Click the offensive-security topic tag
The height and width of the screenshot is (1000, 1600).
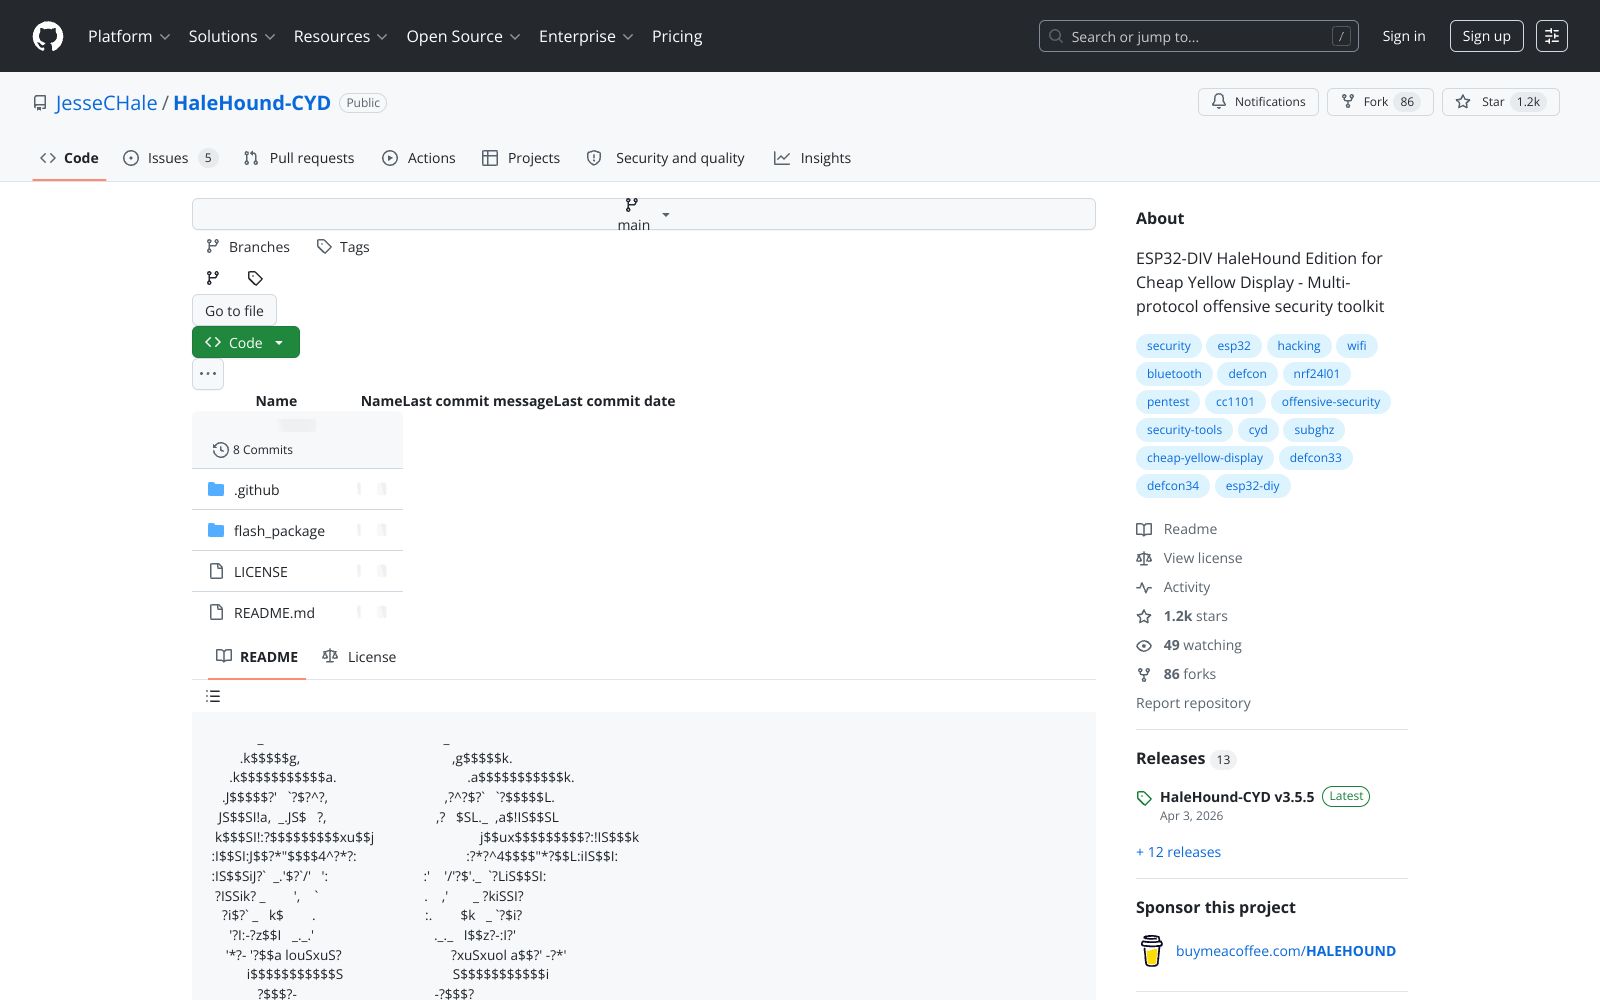coord(1331,402)
